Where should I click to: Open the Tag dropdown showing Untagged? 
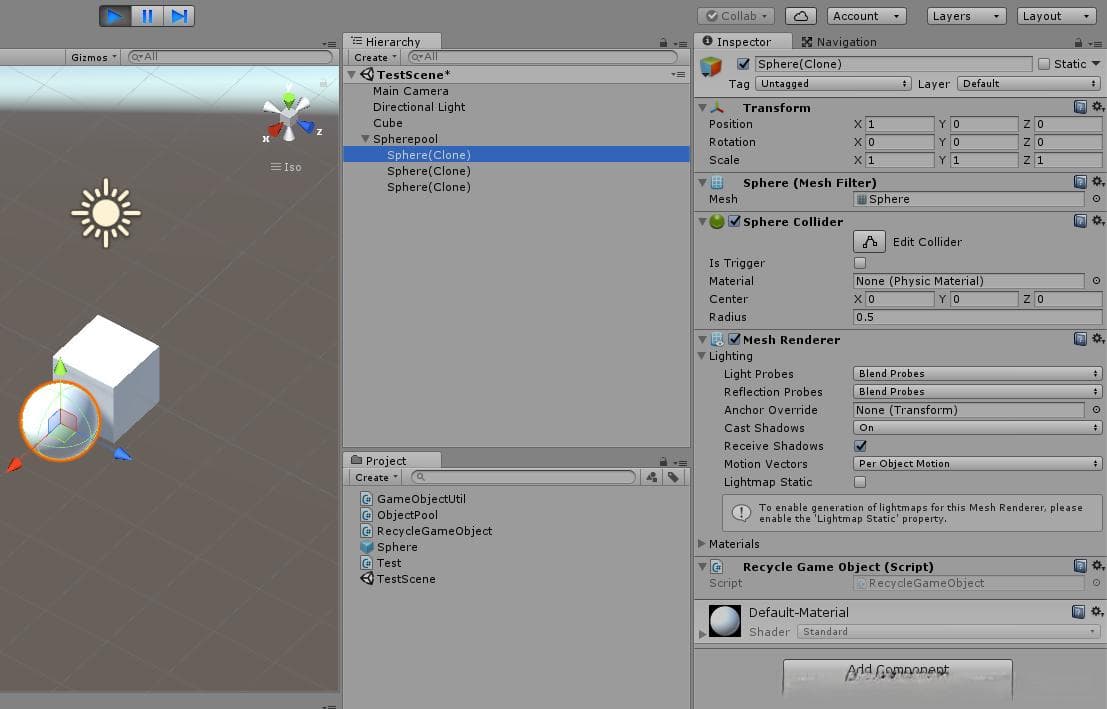(x=833, y=83)
